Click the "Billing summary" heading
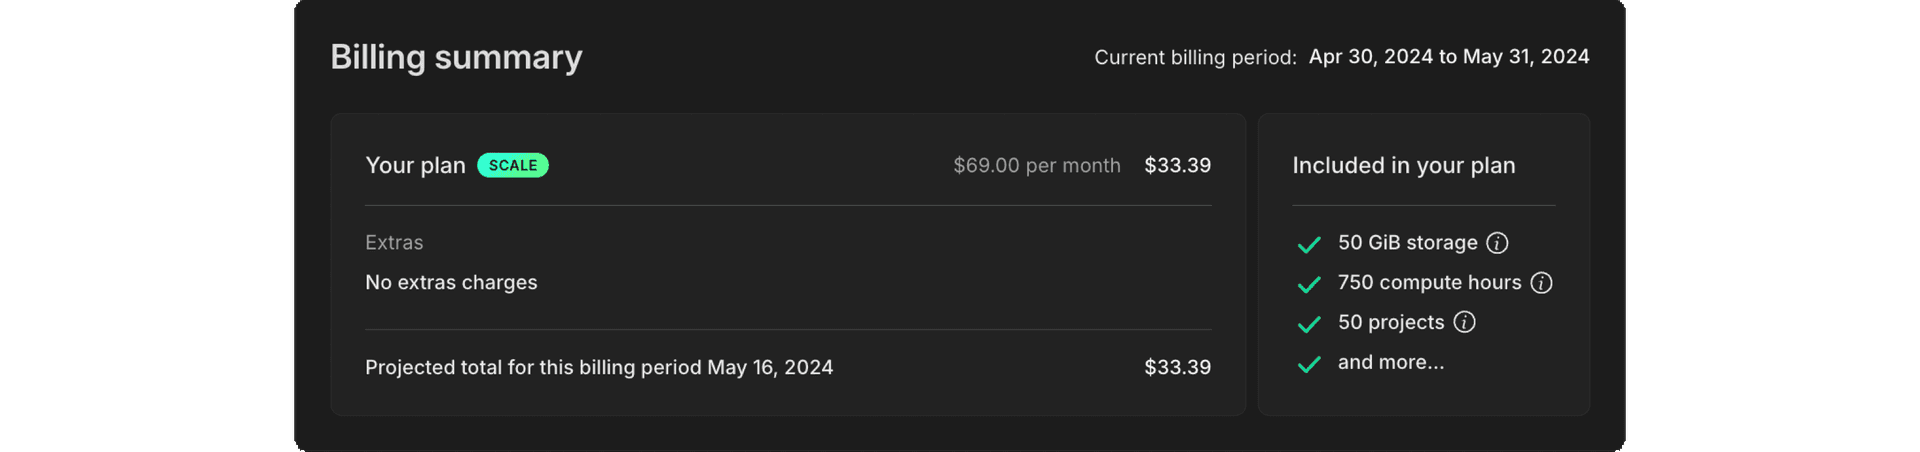The image size is (1920, 452). [x=456, y=57]
